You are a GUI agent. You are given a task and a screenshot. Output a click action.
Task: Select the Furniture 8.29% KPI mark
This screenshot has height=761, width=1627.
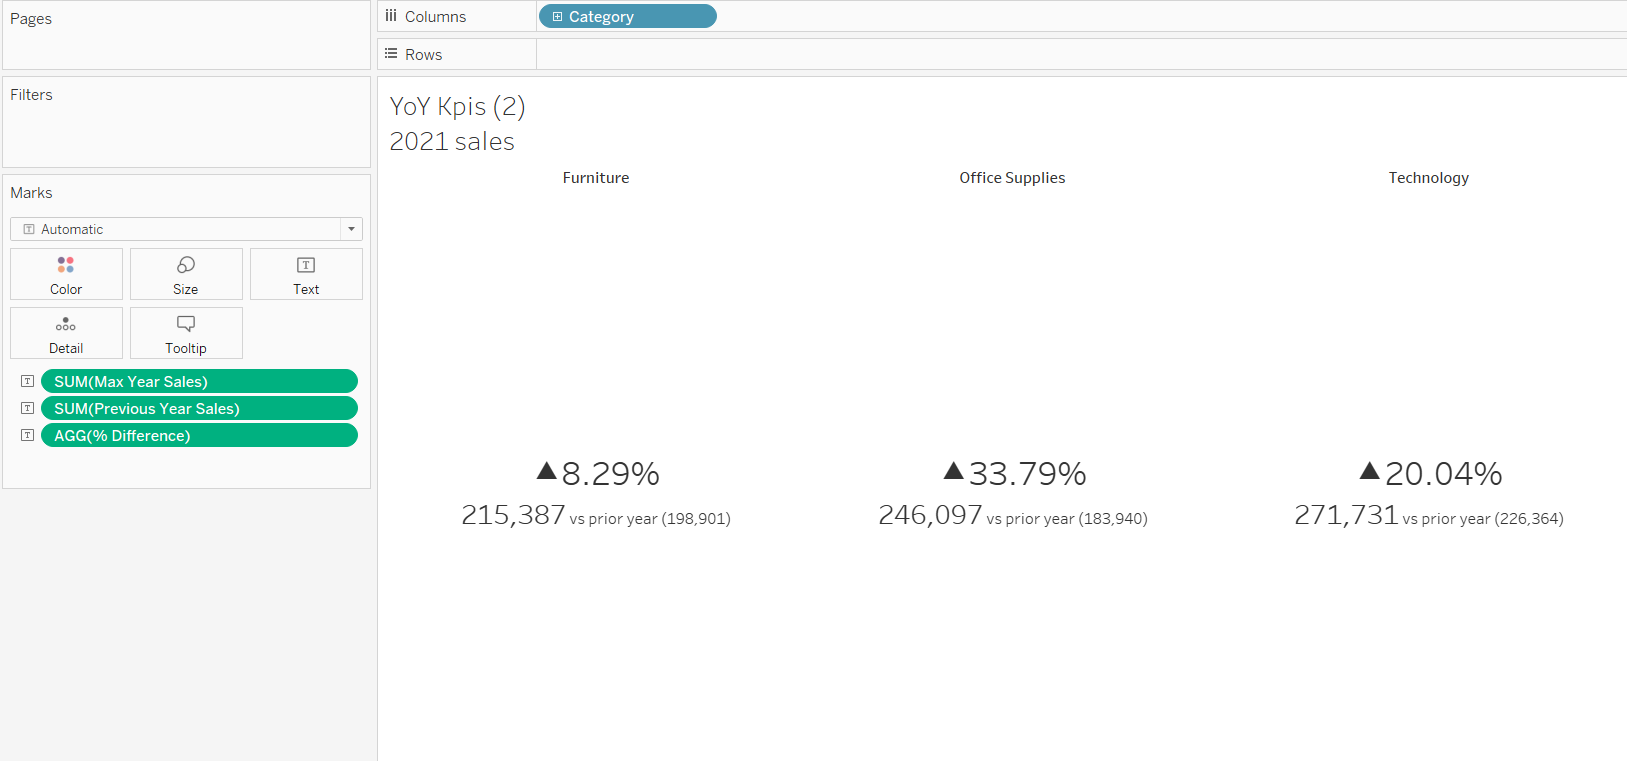point(598,474)
